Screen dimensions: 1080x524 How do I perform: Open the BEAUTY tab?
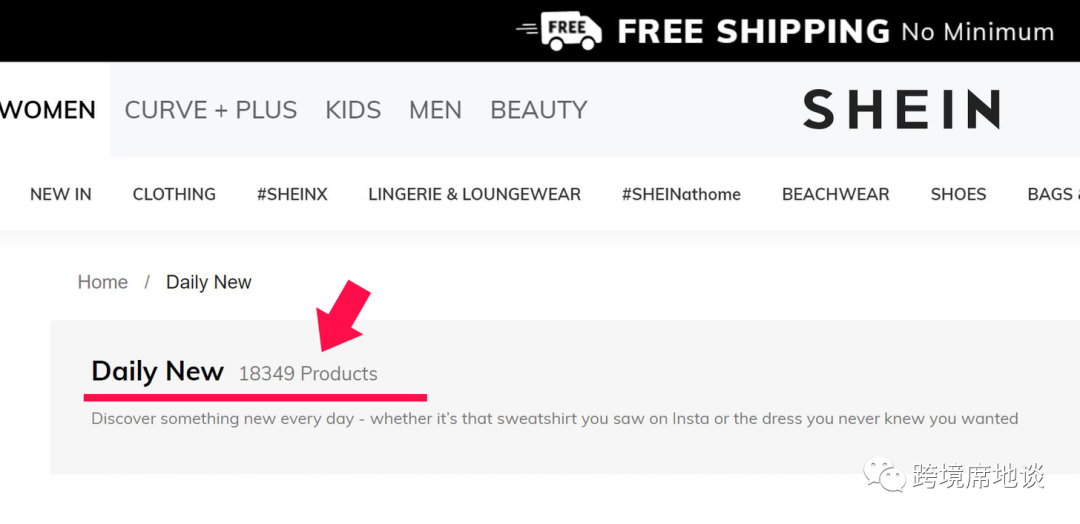pyautogui.click(x=539, y=110)
